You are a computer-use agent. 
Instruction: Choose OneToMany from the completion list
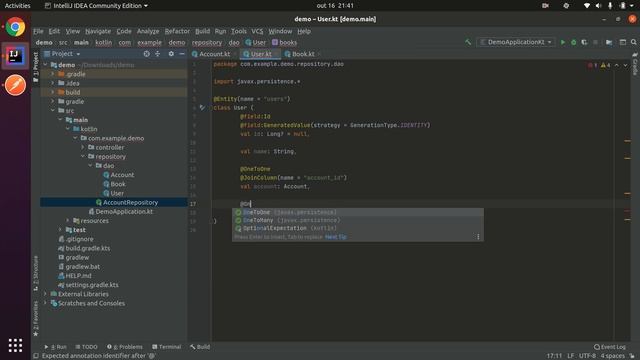tap(358, 220)
